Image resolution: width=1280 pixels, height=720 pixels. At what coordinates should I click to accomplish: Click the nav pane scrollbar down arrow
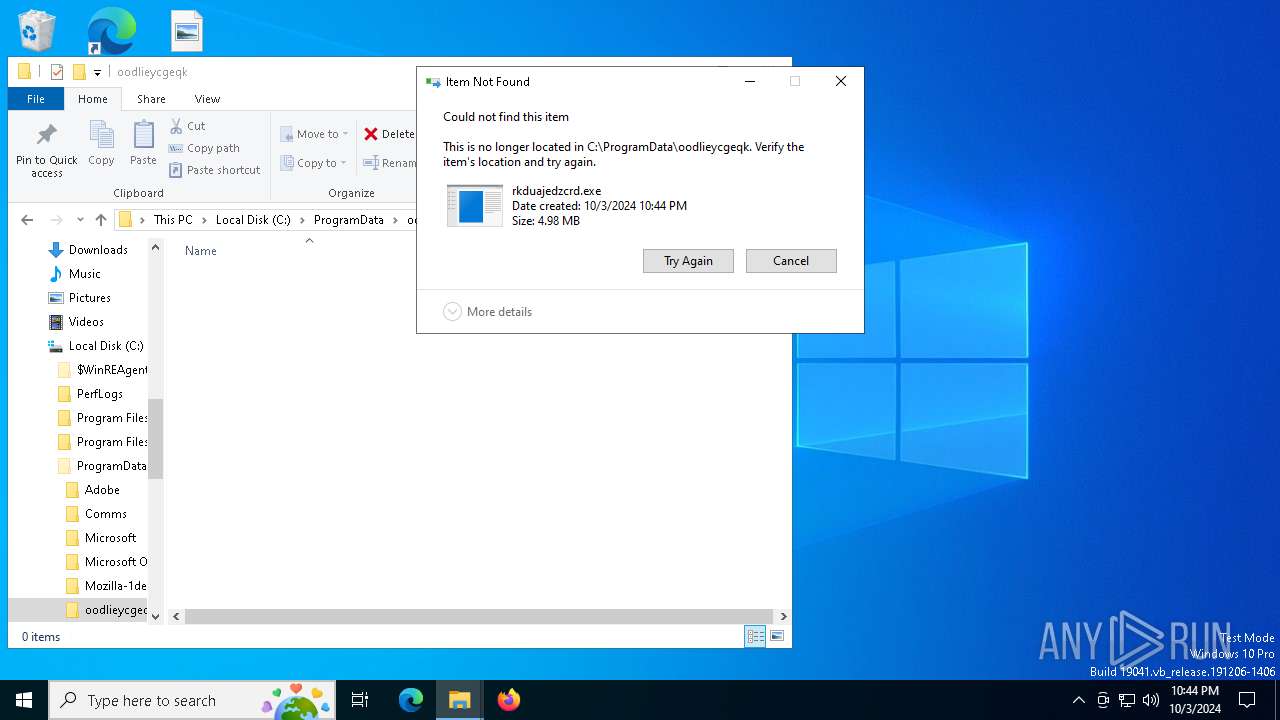pyautogui.click(x=155, y=616)
